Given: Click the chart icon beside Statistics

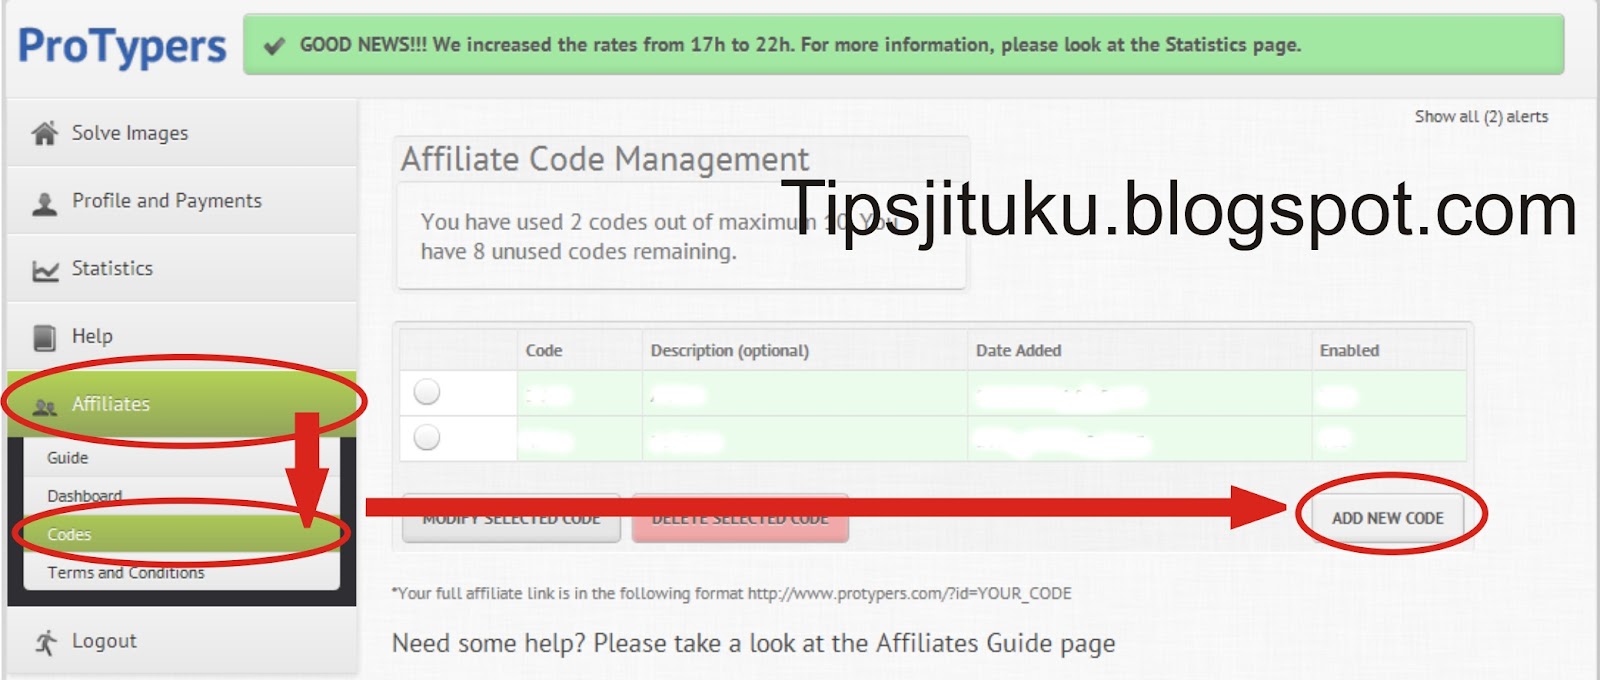Looking at the screenshot, I should [45, 270].
